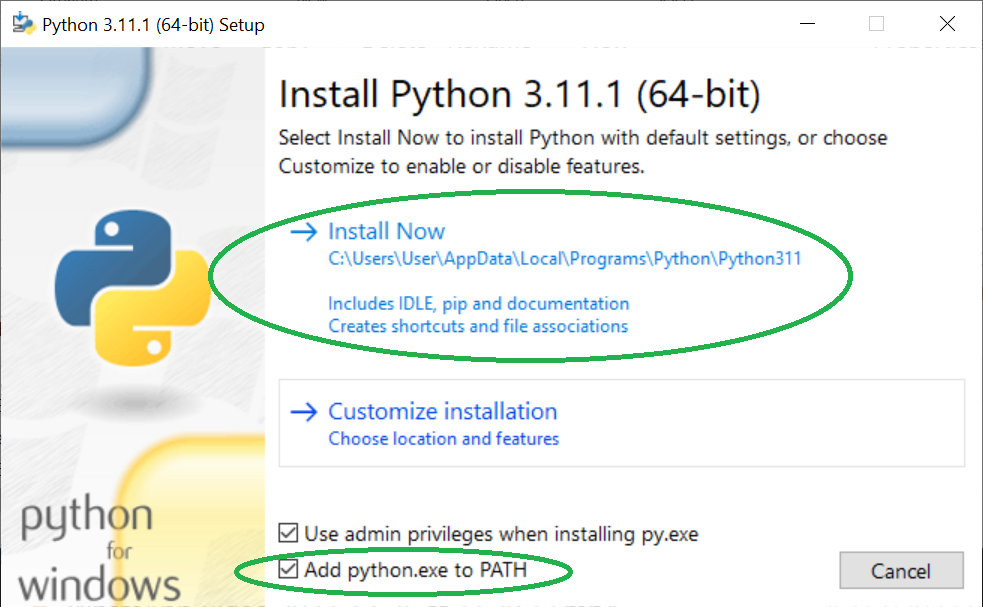Screen dimensions: 983x607
Task: Click the Python311 default install path text
Action: (x=565, y=259)
